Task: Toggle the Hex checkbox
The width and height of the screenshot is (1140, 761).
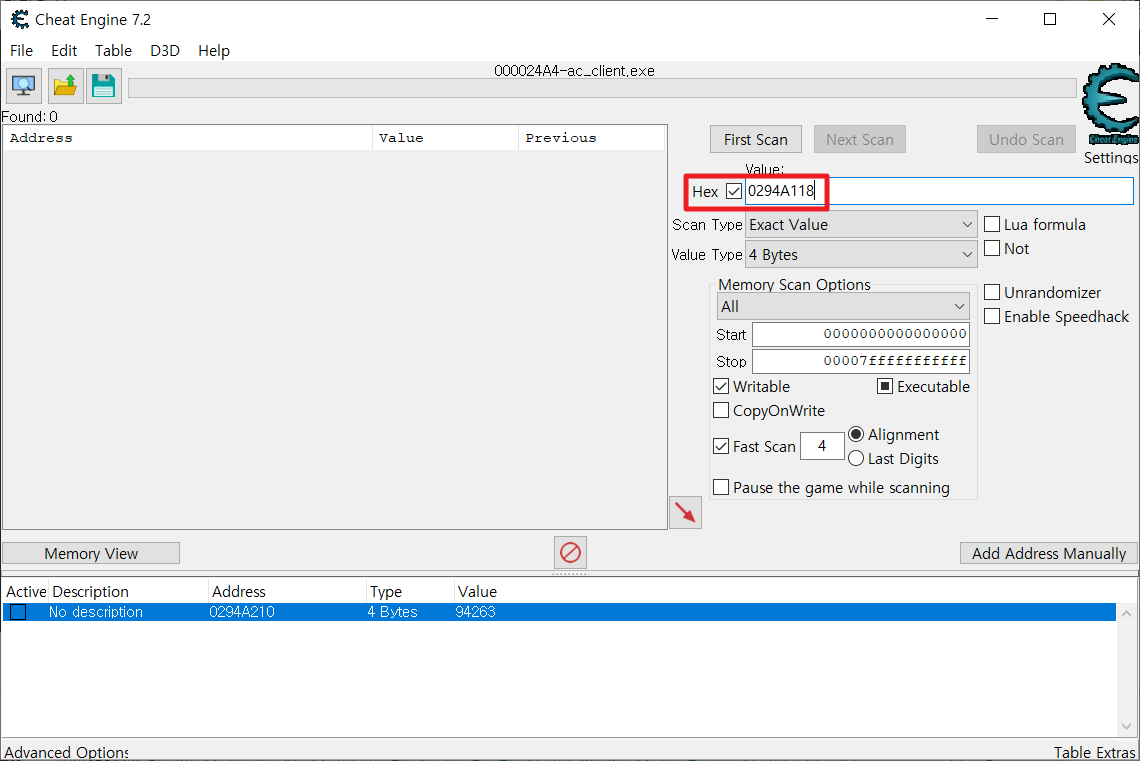Action: pos(734,191)
